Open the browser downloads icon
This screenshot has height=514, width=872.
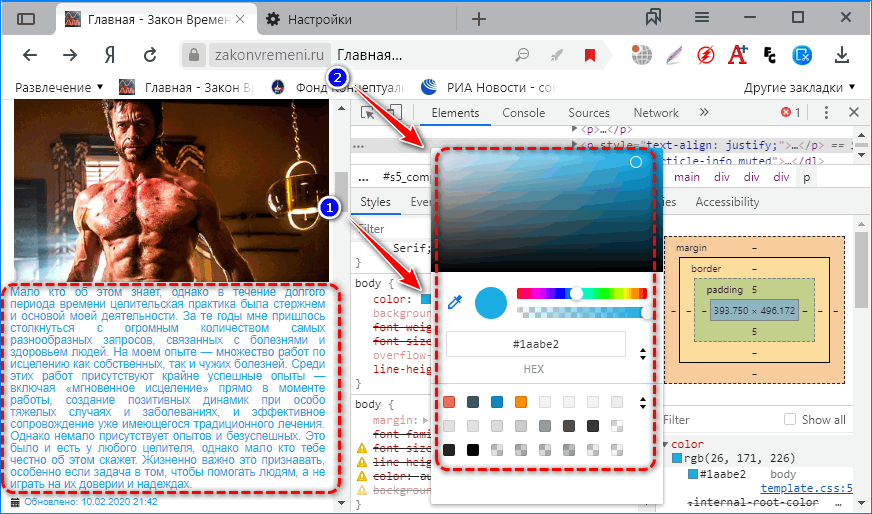tap(842, 54)
